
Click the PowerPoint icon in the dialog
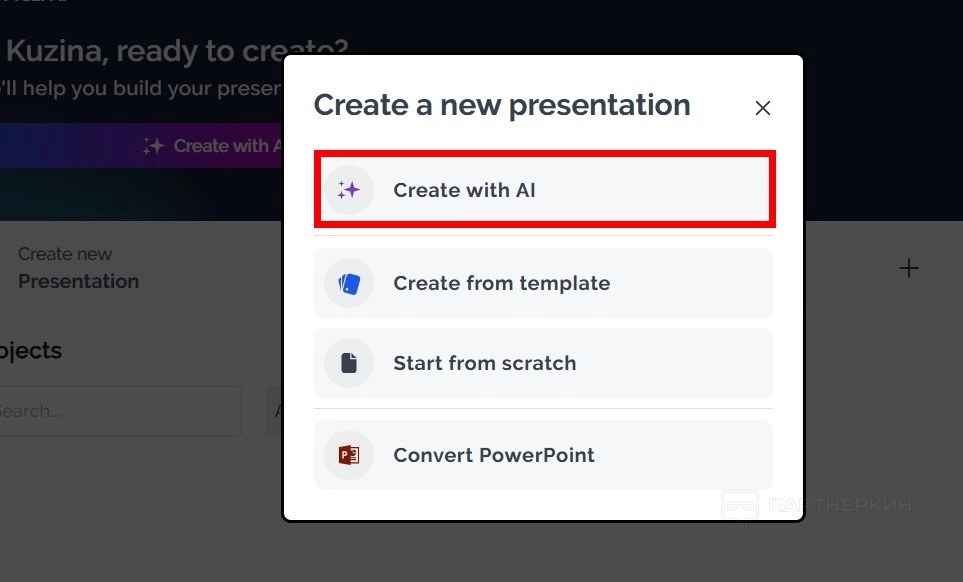click(348, 455)
